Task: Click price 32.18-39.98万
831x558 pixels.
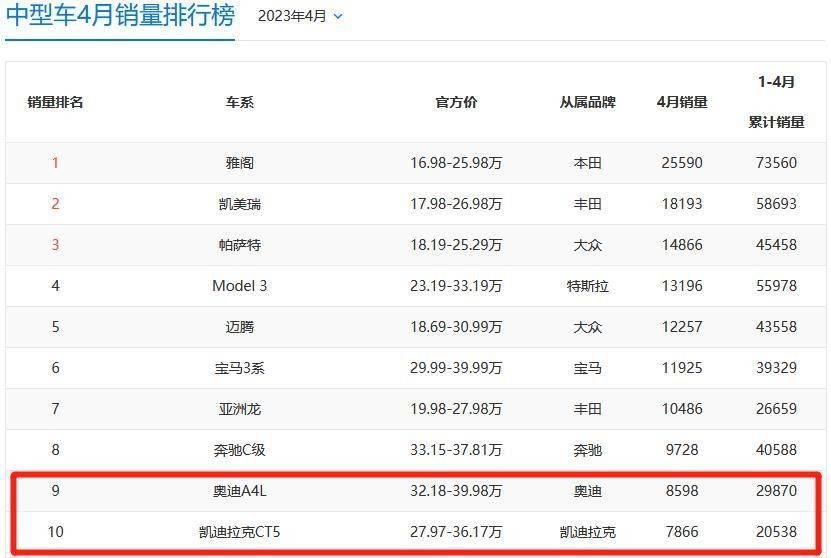Action: coord(456,491)
